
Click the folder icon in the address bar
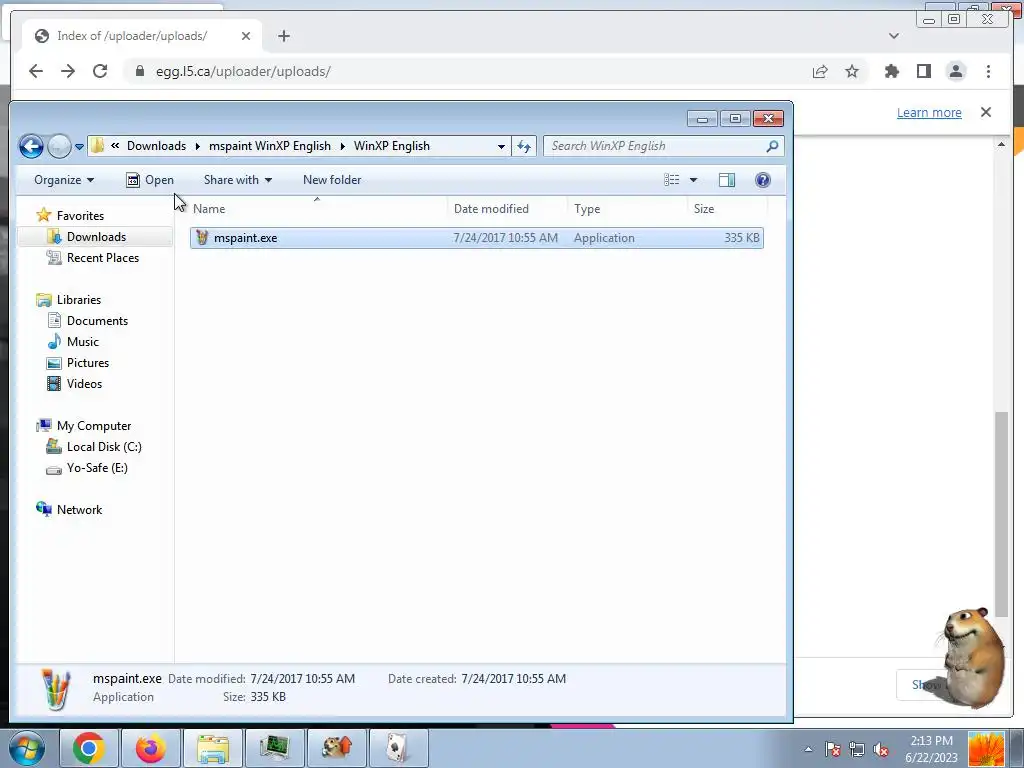click(x=97, y=146)
